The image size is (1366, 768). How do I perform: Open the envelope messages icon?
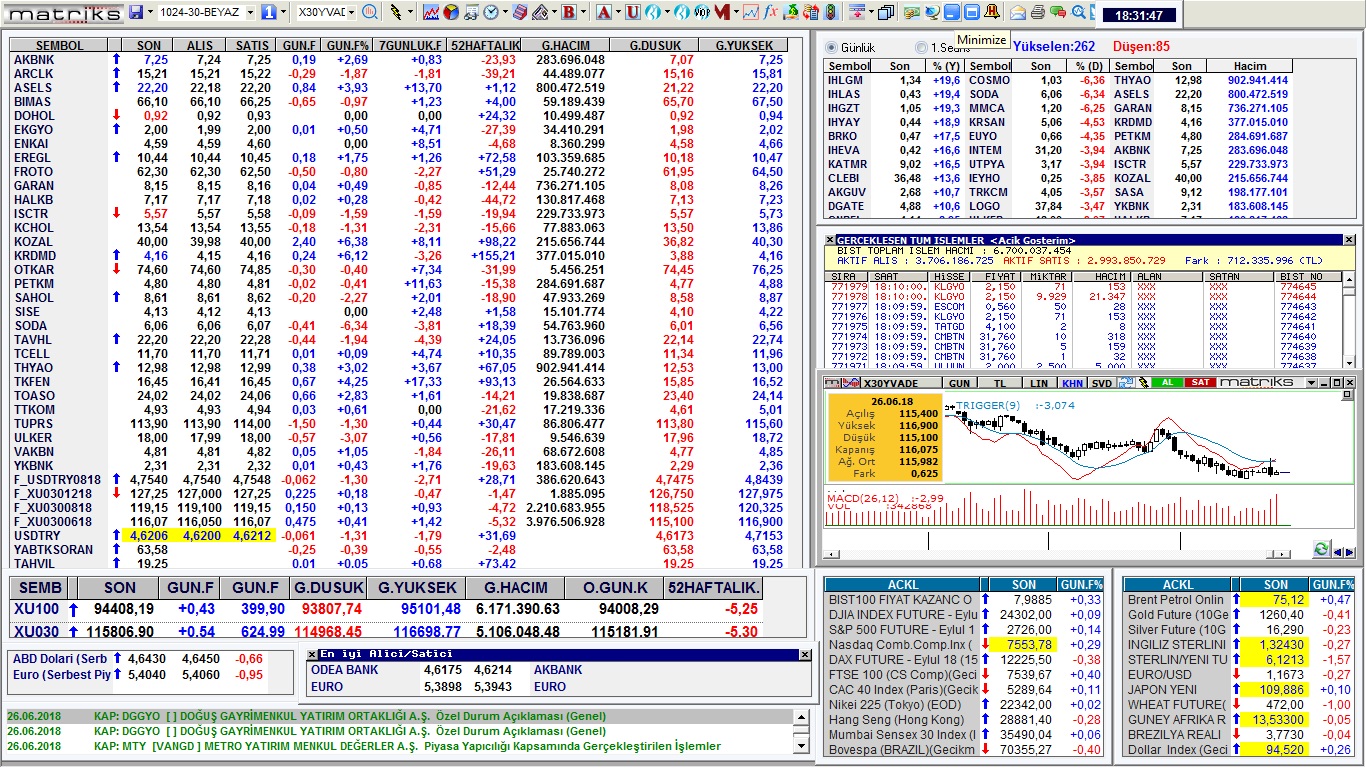pos(1018,12)
